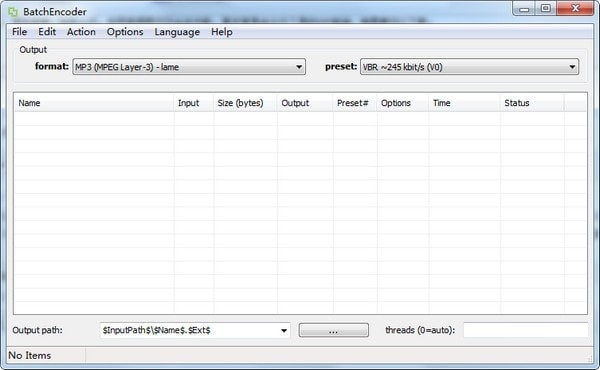Click the browse button labeled with three dots
600x370 pixels.
334,330
